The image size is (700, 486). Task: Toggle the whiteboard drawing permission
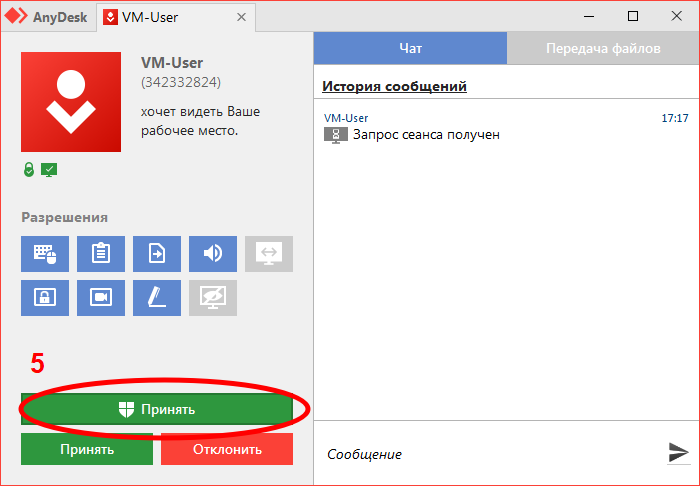[x=157, y=298]
